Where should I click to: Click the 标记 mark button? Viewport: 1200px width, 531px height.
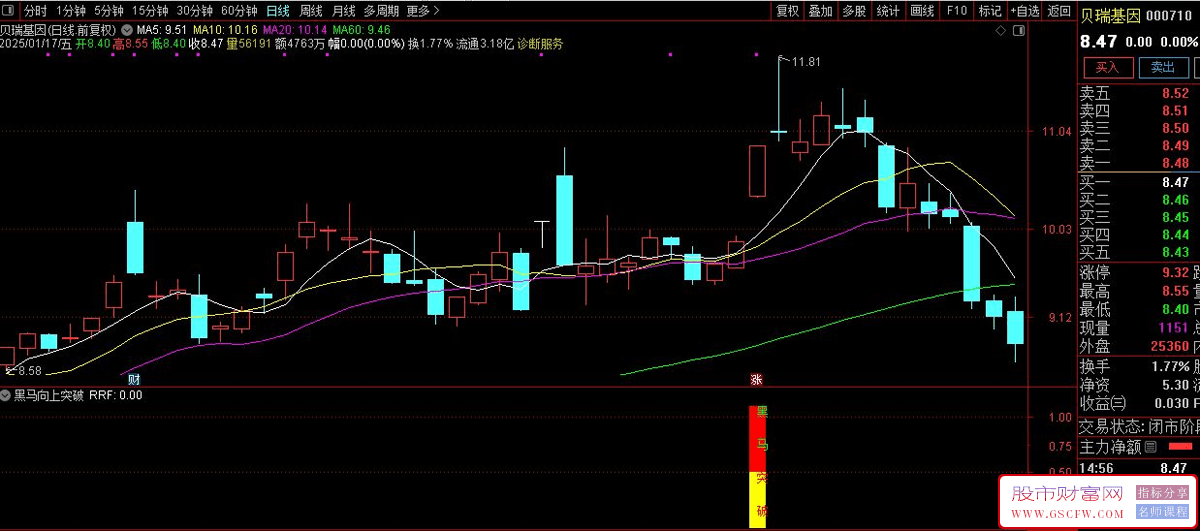tap(989, 11)
